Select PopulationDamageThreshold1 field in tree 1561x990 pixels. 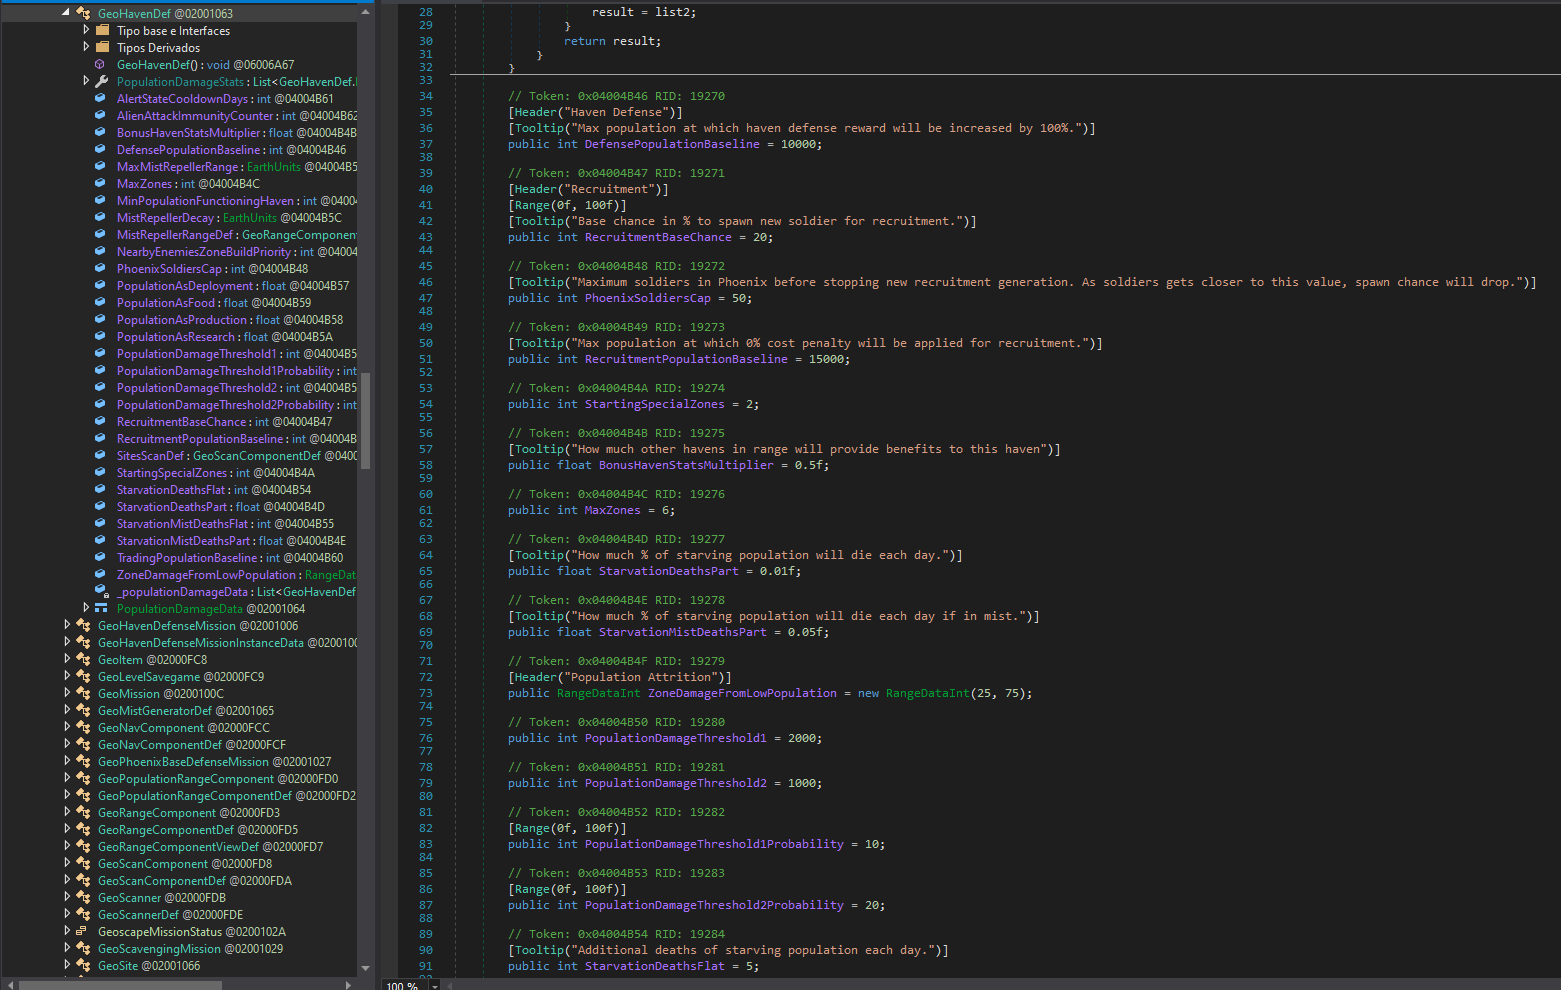coord(236,353)
